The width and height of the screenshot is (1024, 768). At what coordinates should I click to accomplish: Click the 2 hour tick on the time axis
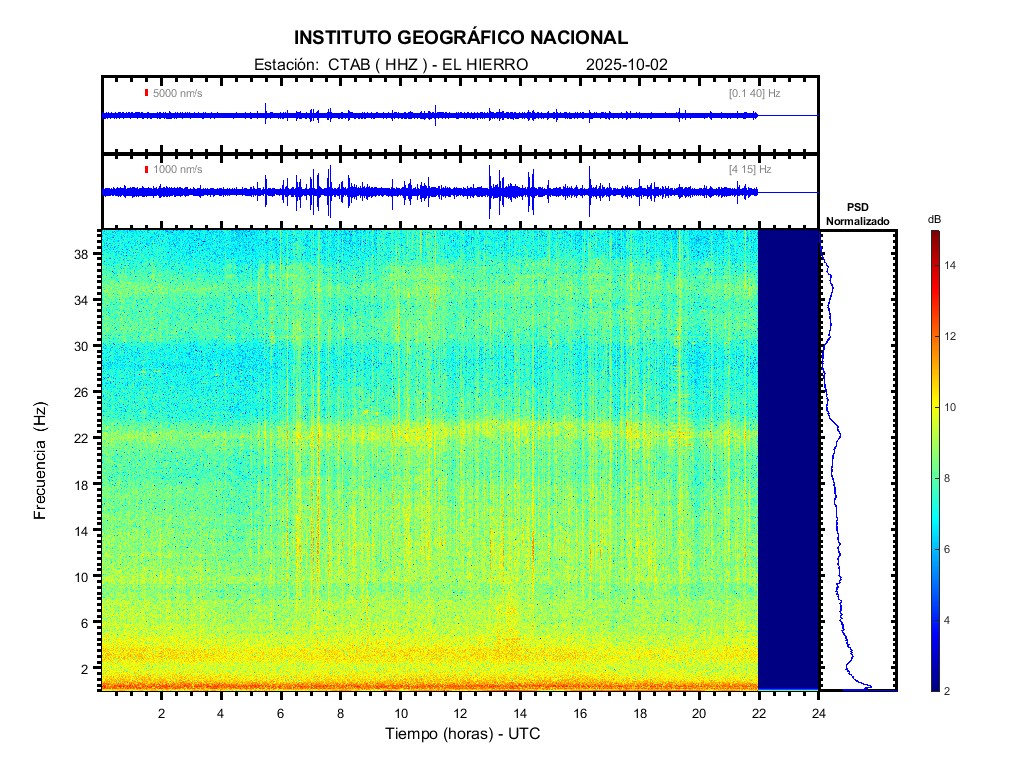pyautogui.click(x=161, y=713)
